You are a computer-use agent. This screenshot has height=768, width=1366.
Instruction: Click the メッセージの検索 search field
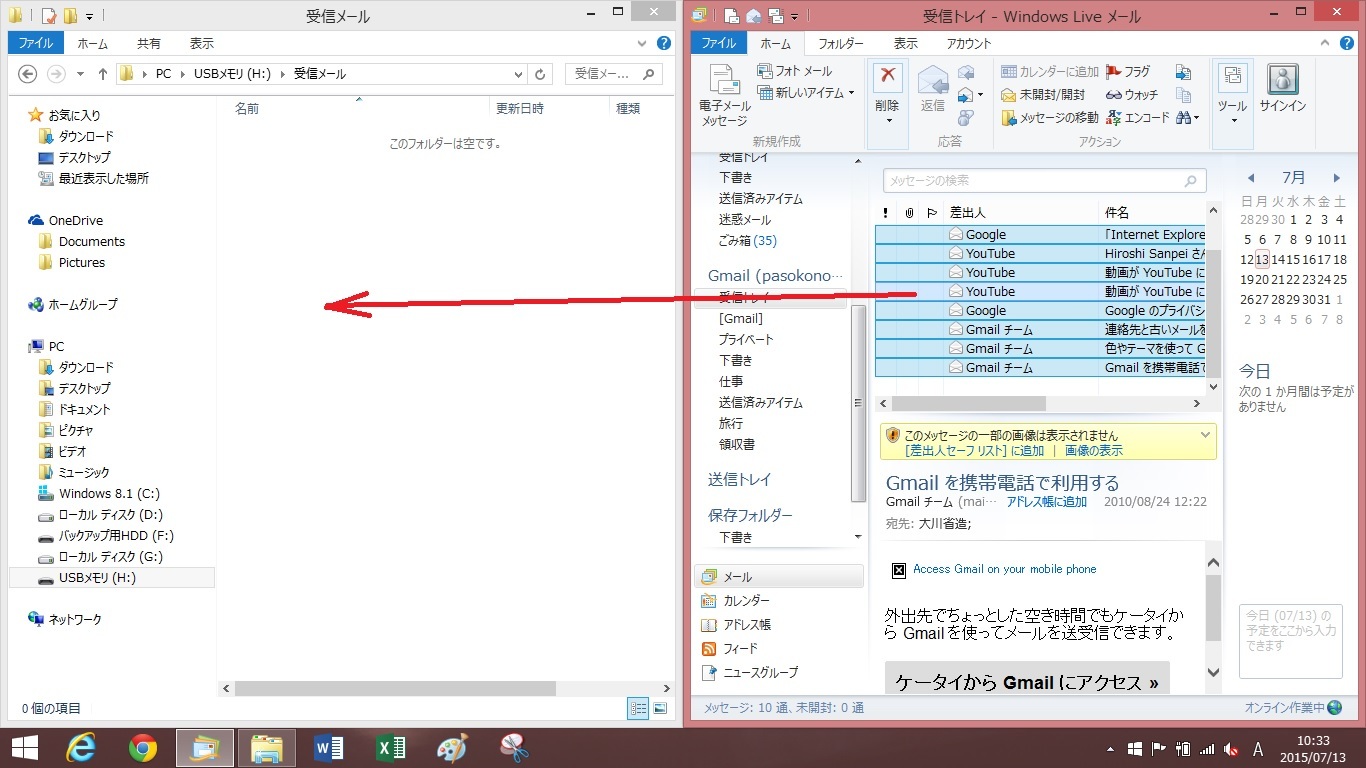[x=1045, y=181]
